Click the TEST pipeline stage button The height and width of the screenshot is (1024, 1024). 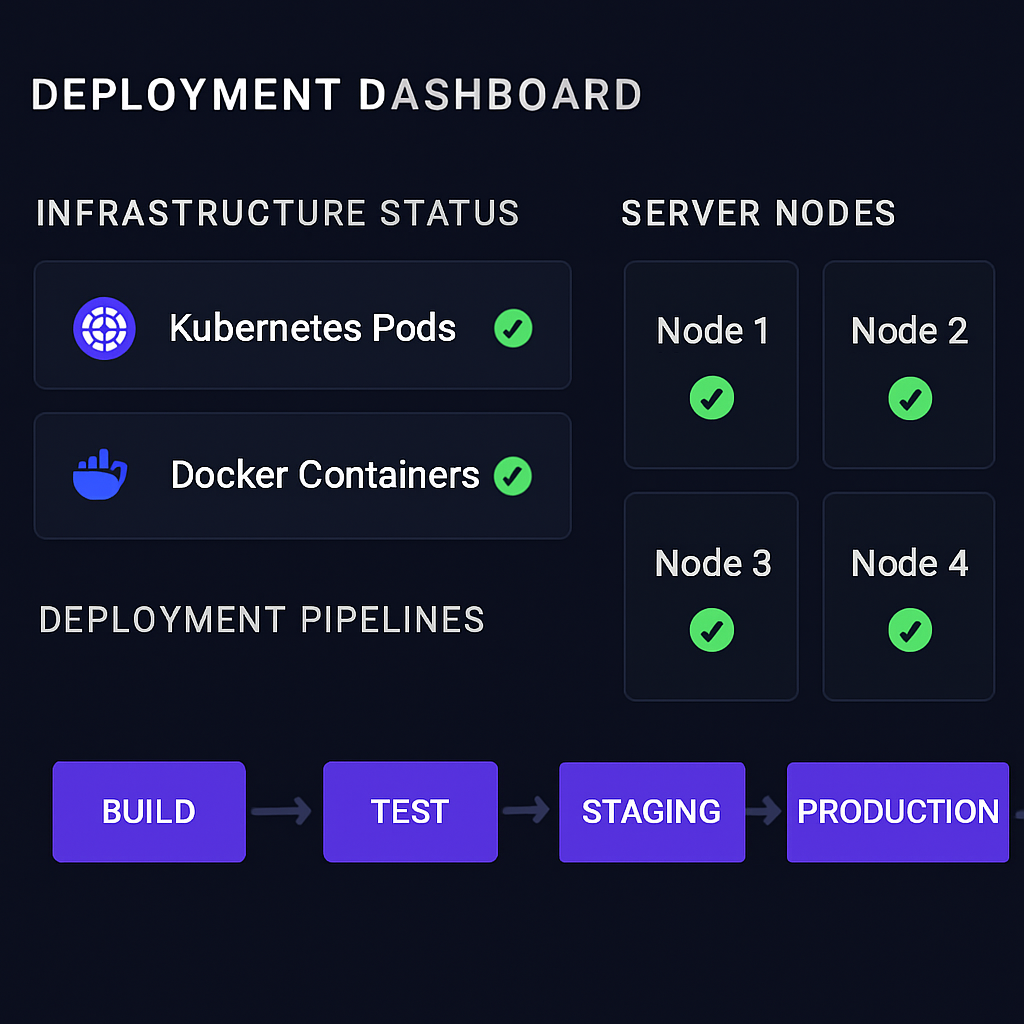click(x=410, y=812)
